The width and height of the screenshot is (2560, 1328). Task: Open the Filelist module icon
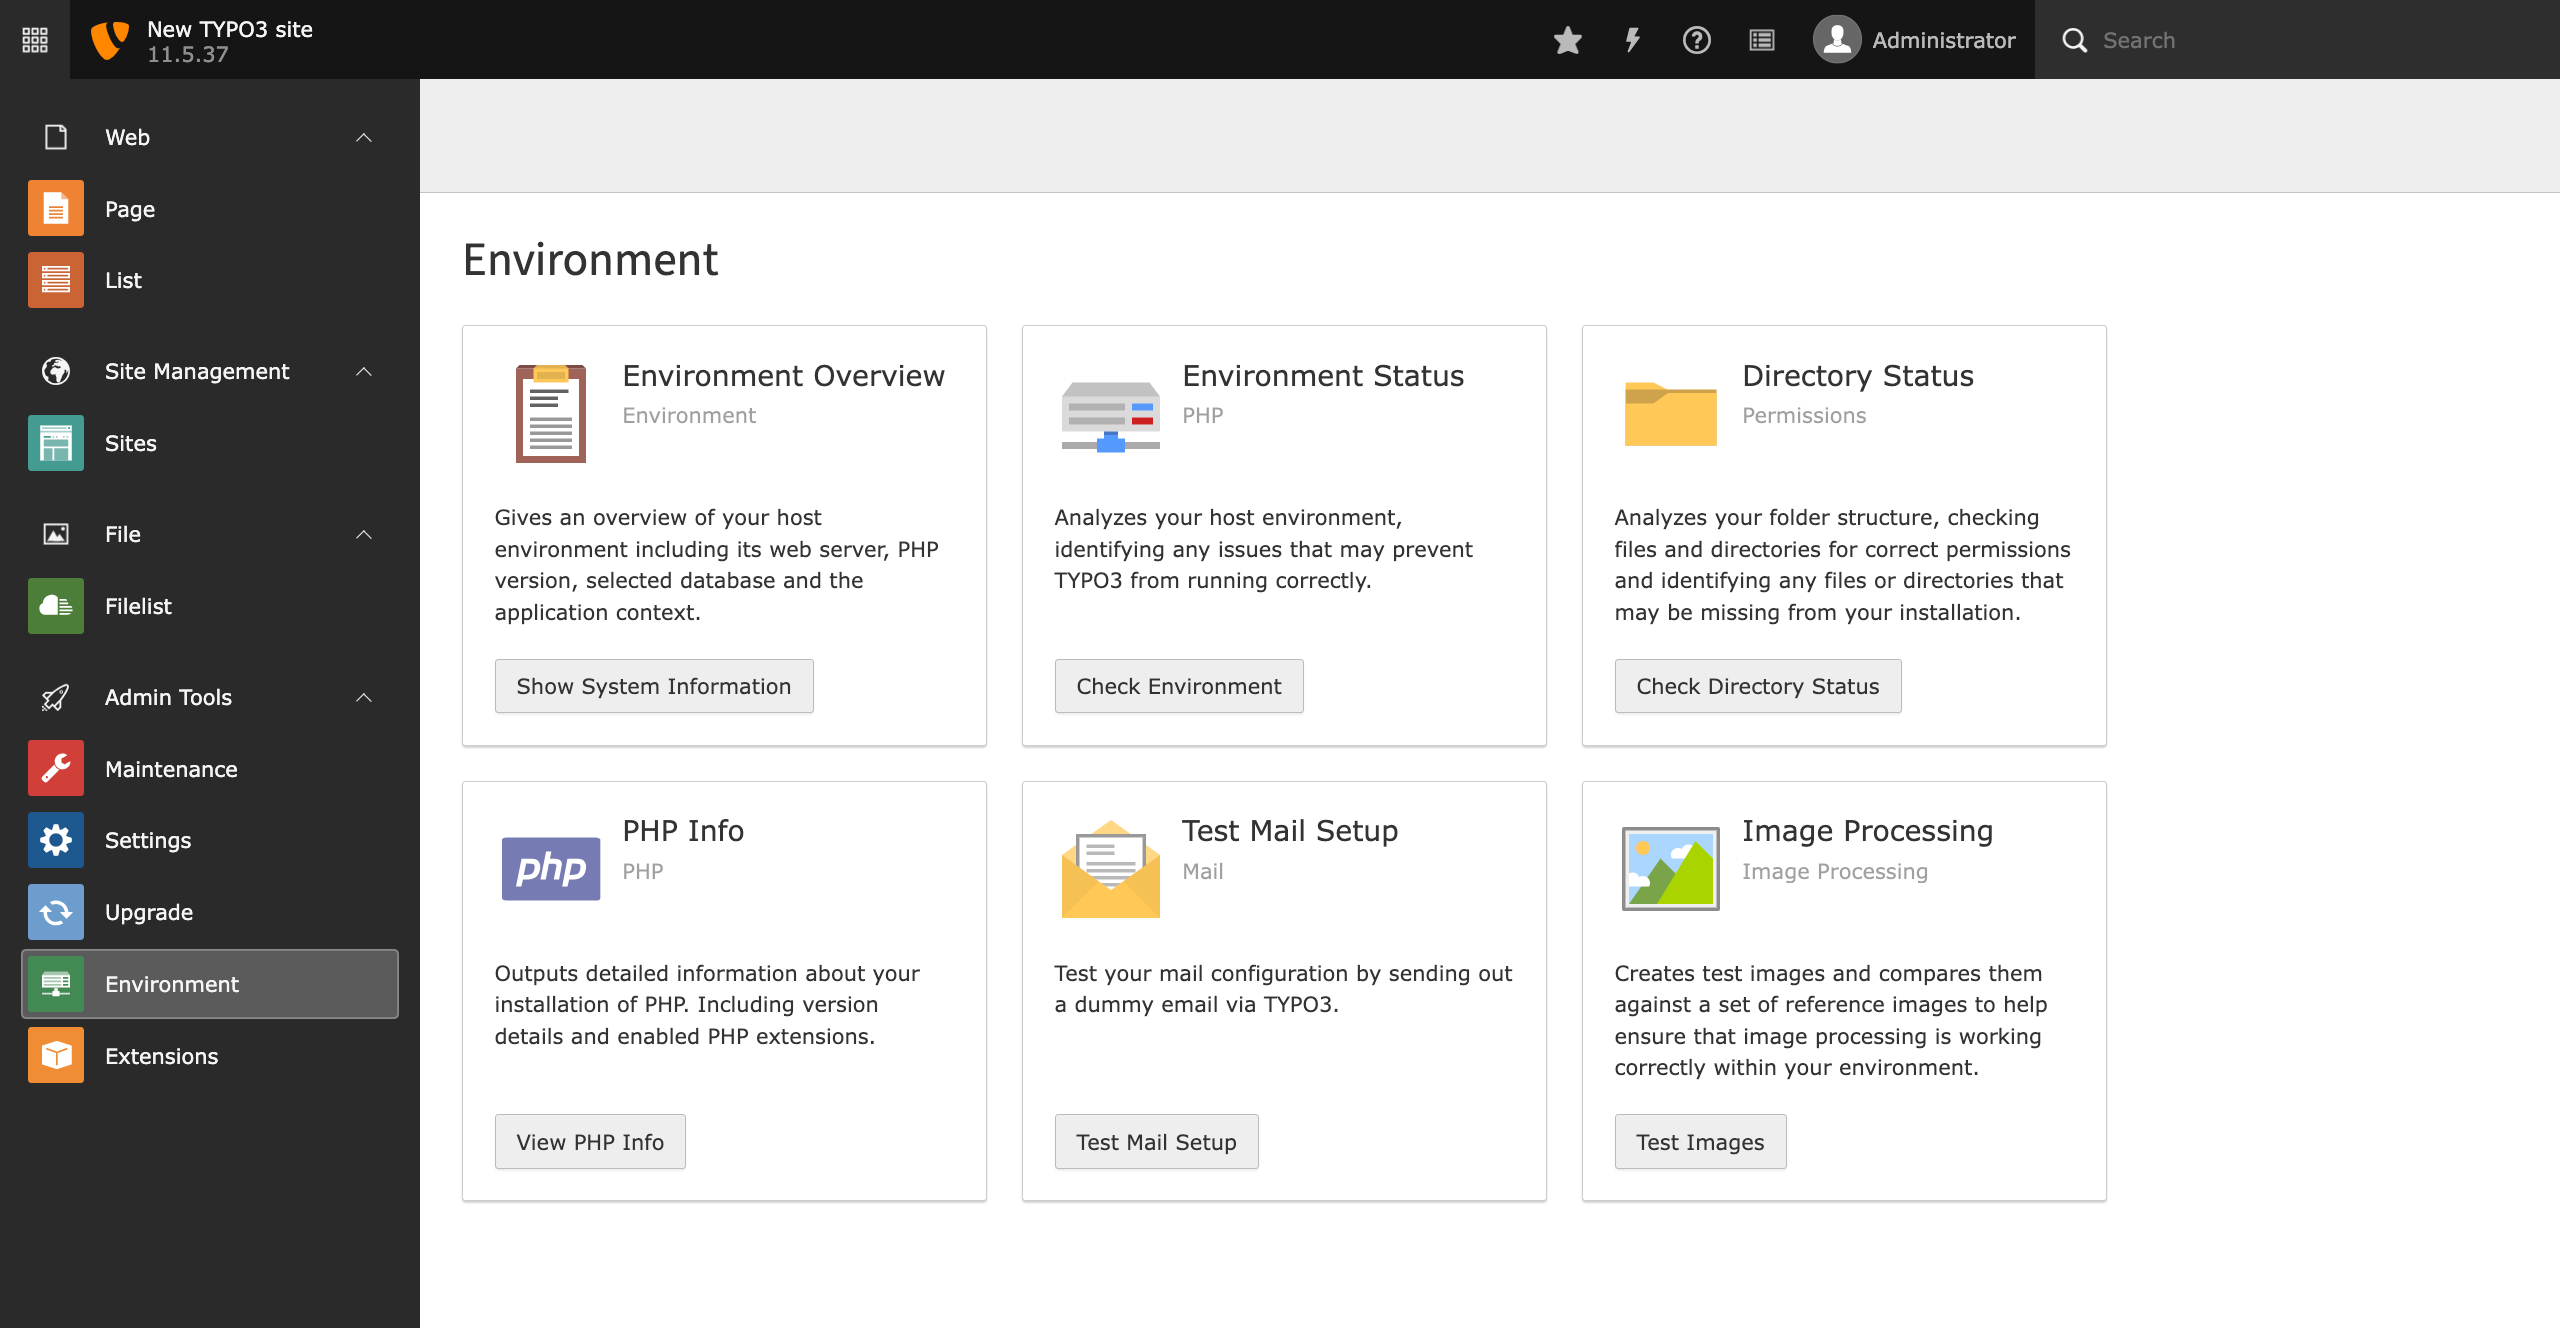click(x=55, y=605)
